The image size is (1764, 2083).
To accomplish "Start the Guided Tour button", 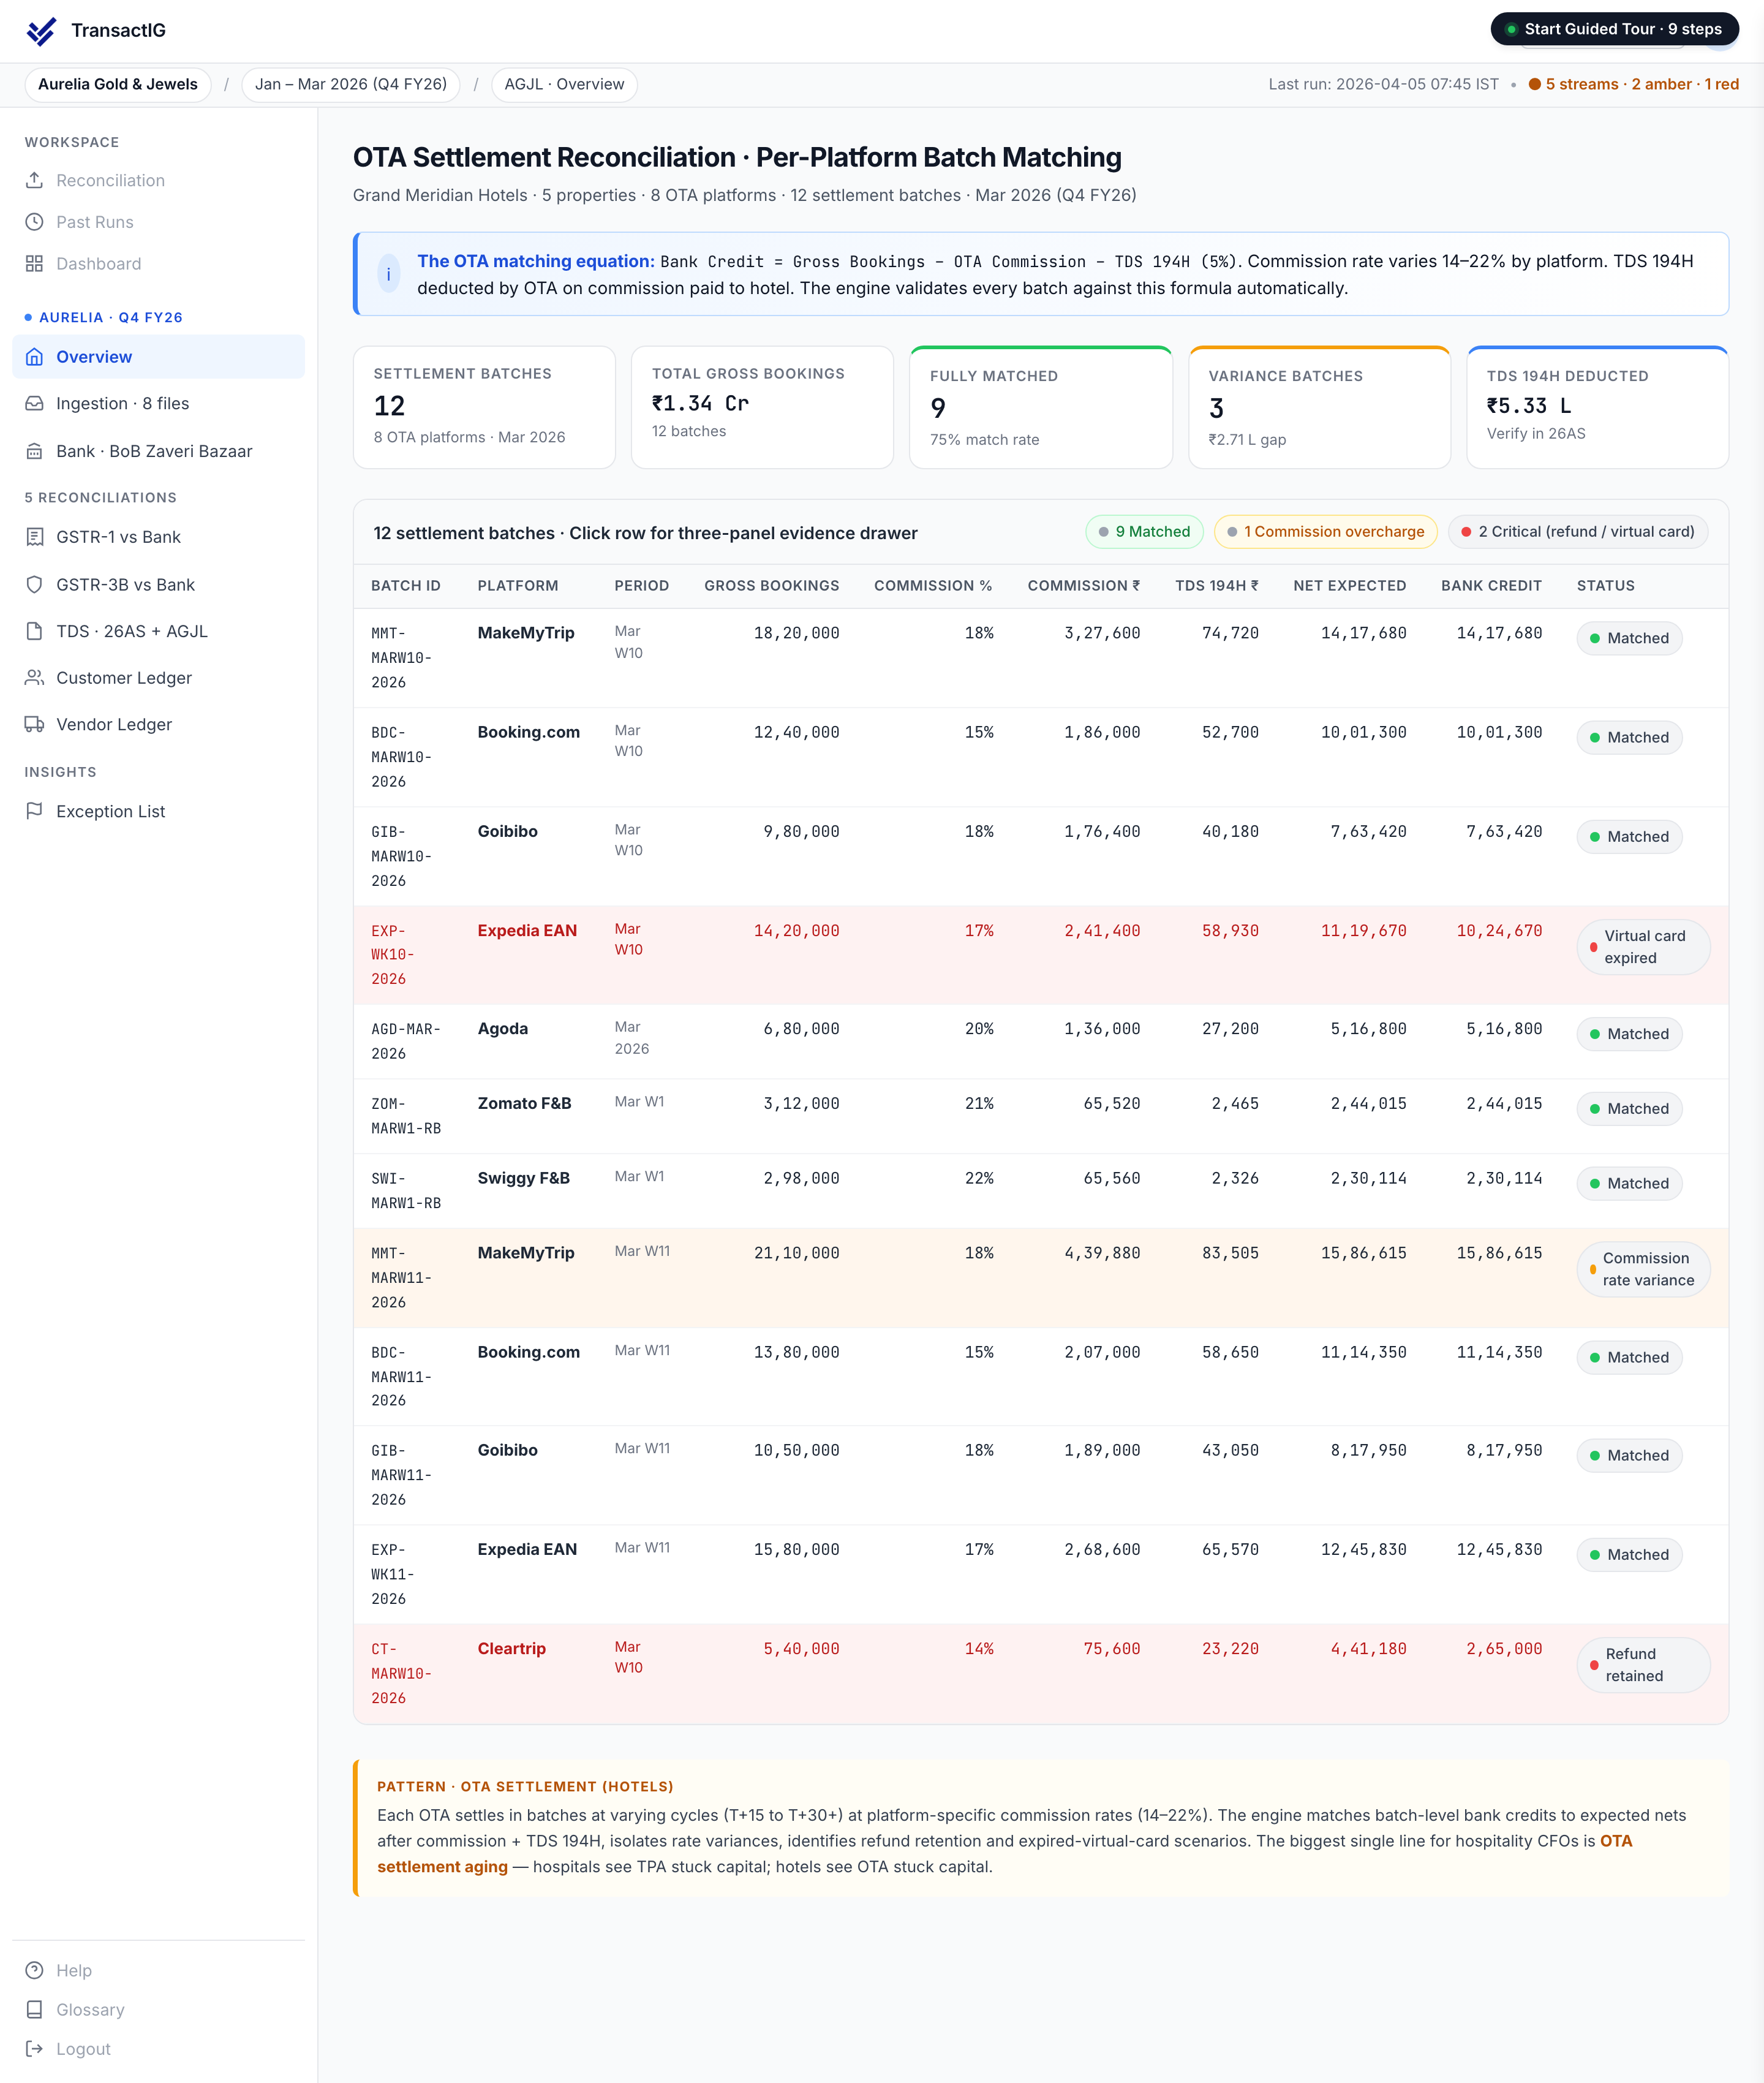I will click(x=1614, y=29).
